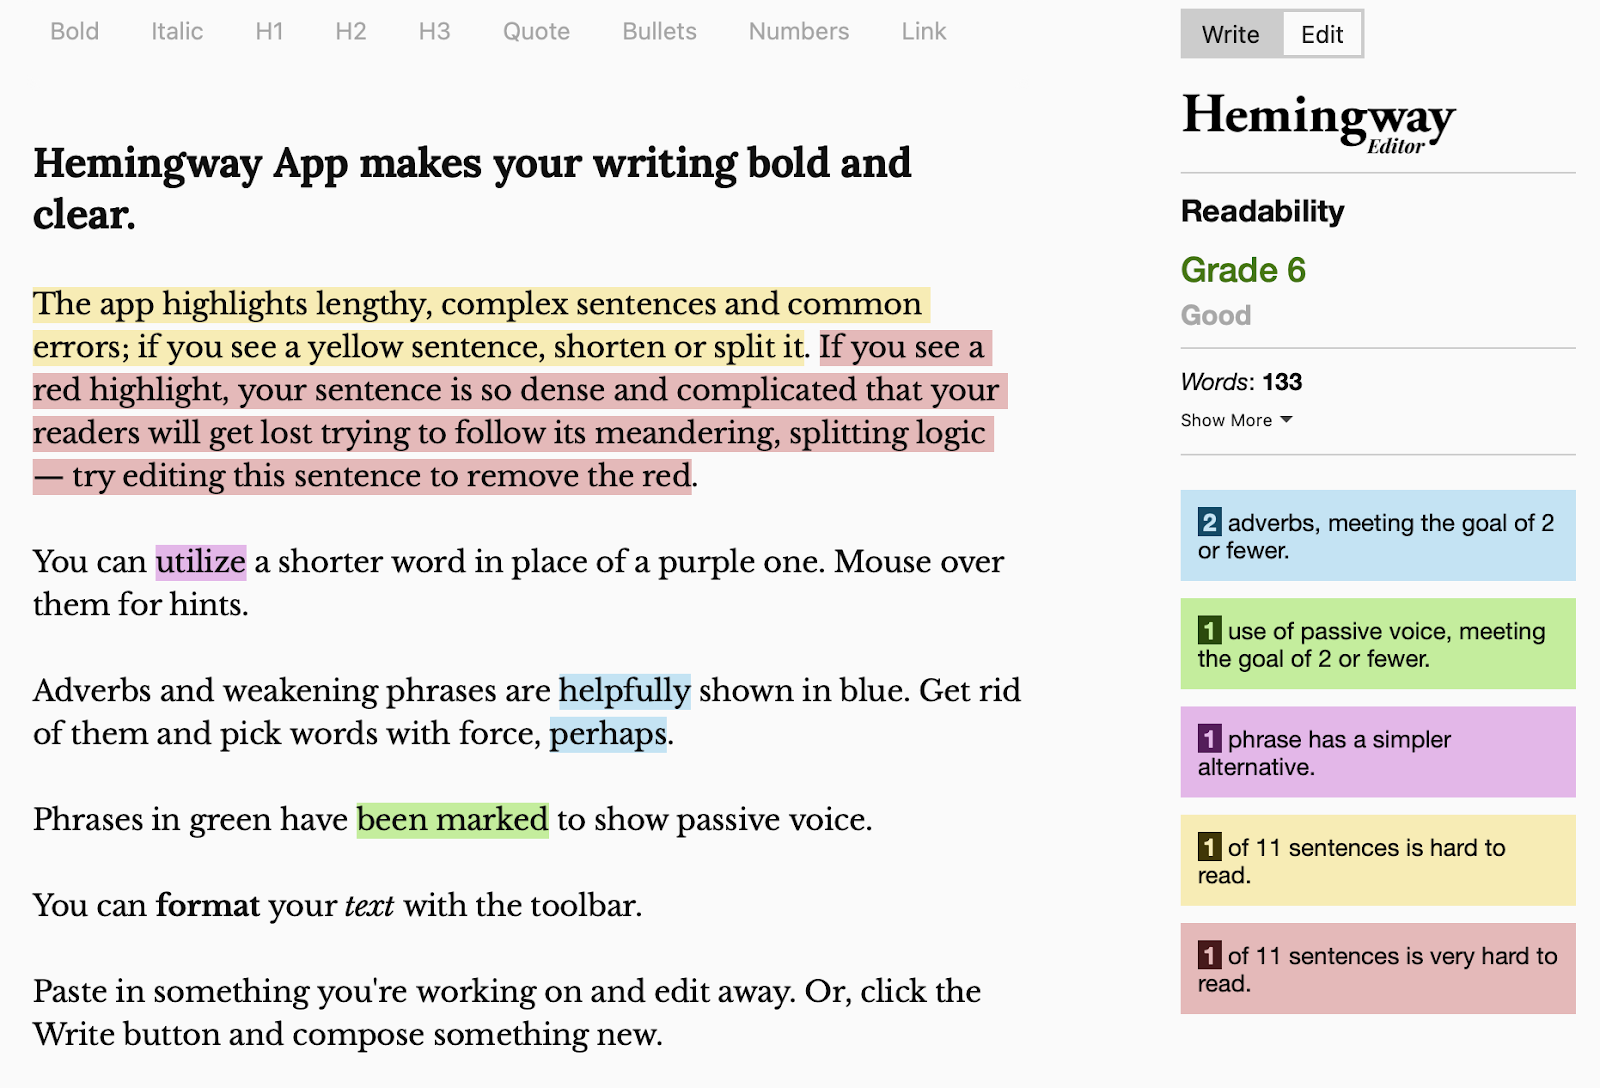Expand the Show More statistics dropdown
The image size is (1600, 1088).
tap(1237, 420)
